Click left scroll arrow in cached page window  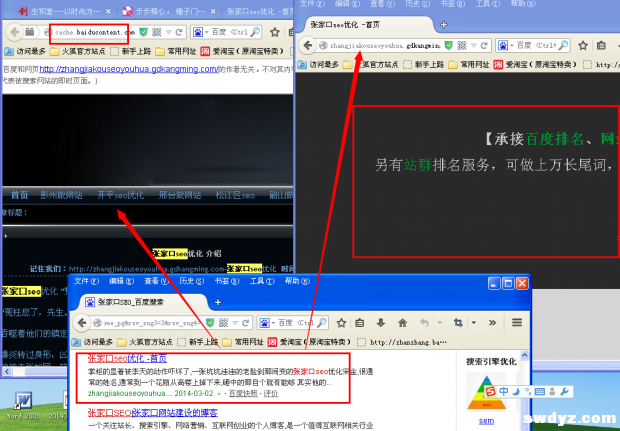(7, 372)
